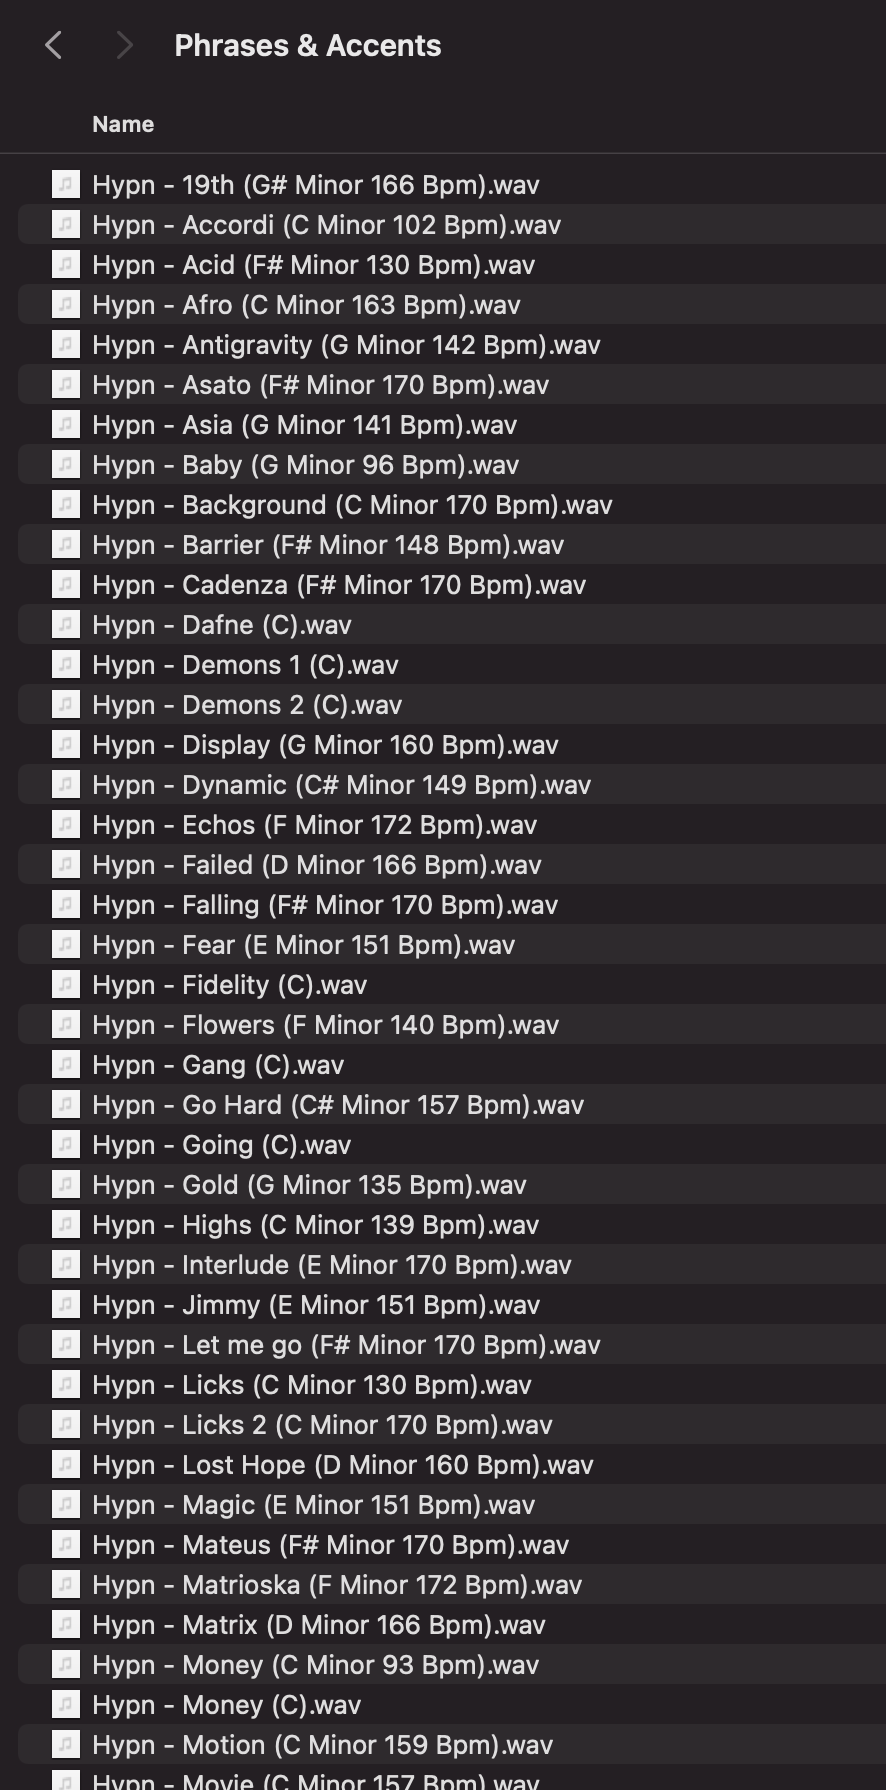Screen dimensions: 886x1790
Task: Select Hypn - Let me go file
Action: pyautogui.click(x=346, y=1345)
